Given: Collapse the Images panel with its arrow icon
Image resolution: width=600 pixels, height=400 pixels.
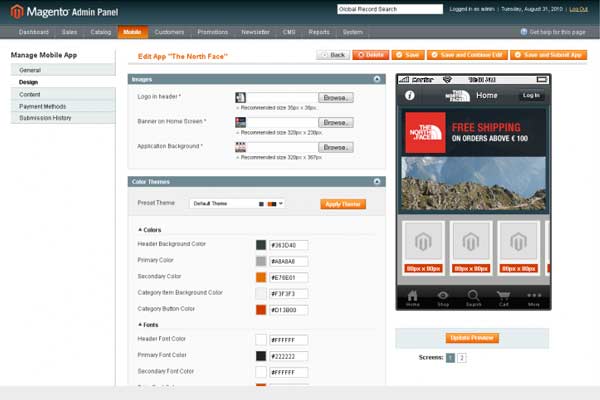Looking at the screenshot, I should click(377, 79).
